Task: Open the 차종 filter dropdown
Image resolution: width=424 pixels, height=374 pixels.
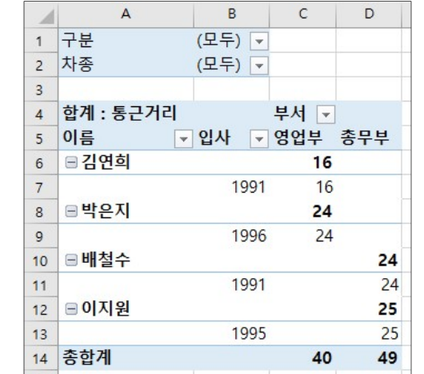Action: 259,66
